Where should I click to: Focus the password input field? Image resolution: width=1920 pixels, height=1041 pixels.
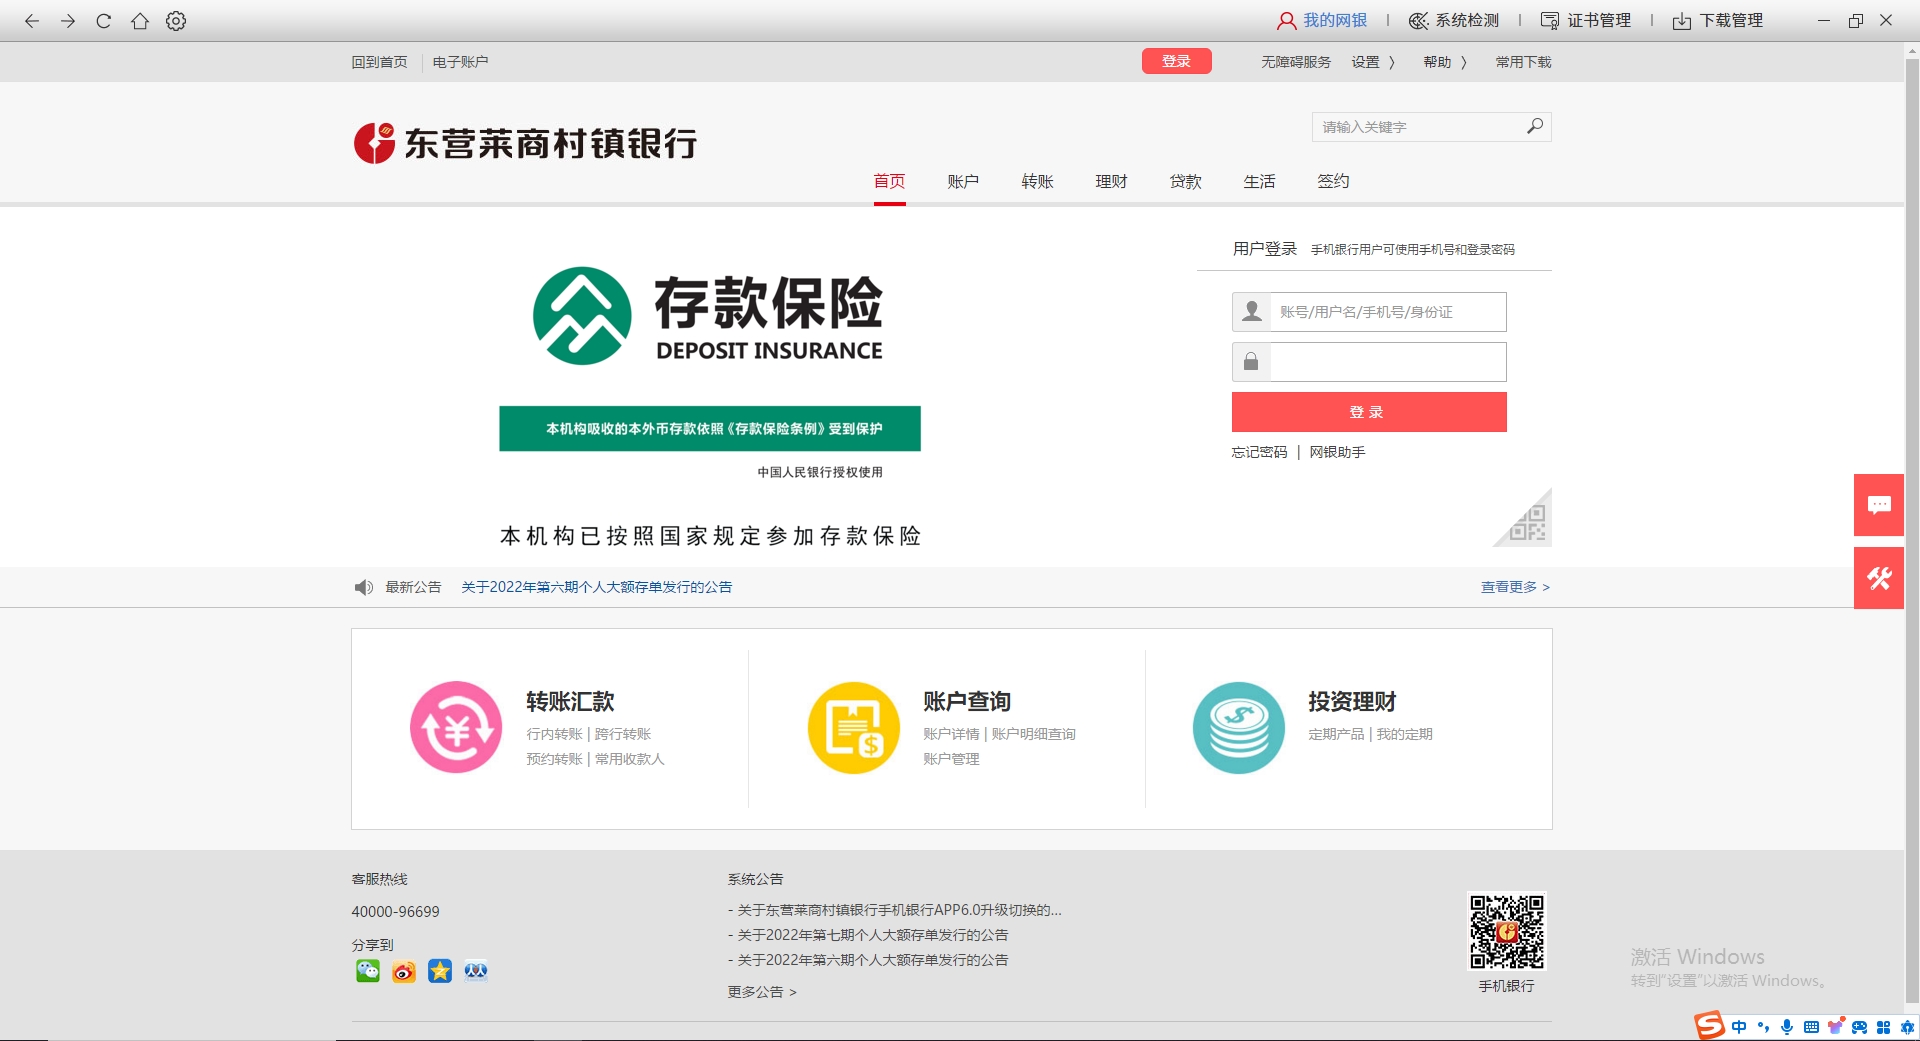pyautogui.click(x=1388, y=362)
